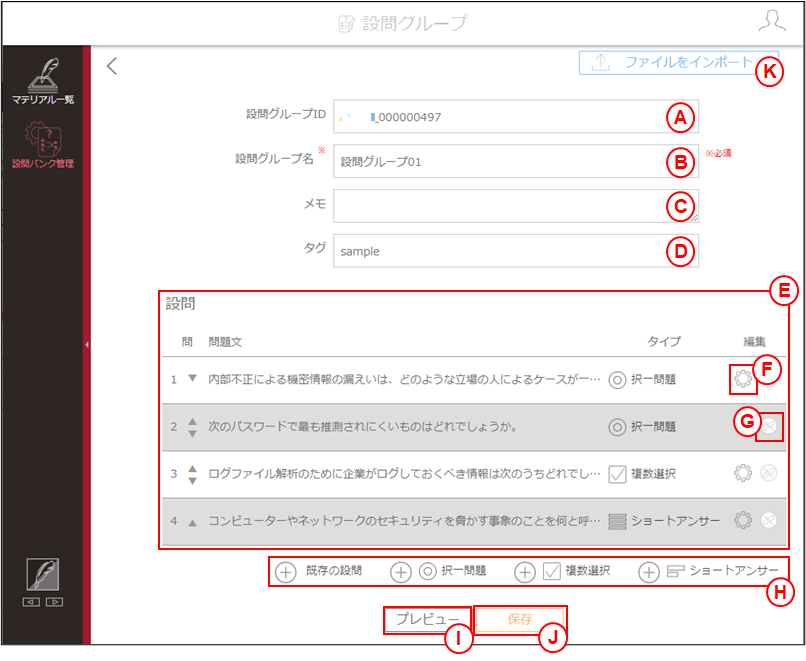Click the 問題文 column header
The image size is (806, 661).
tap(225, 342)
